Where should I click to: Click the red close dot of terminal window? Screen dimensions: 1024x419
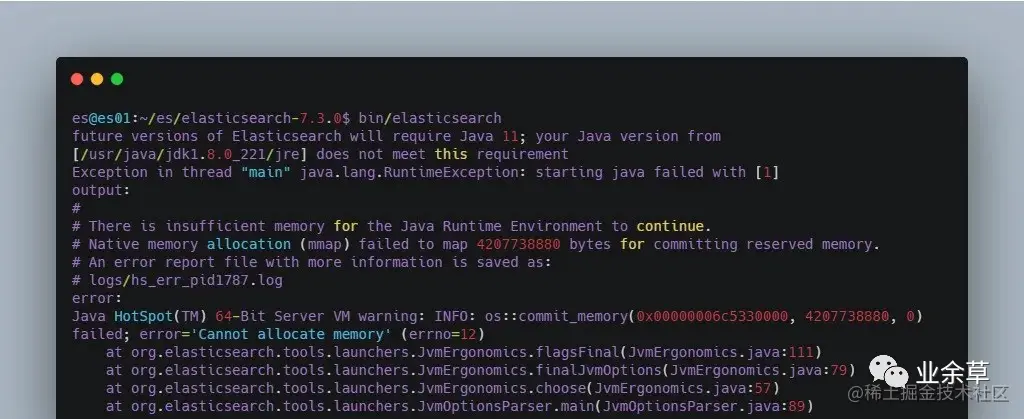(77, 79)
